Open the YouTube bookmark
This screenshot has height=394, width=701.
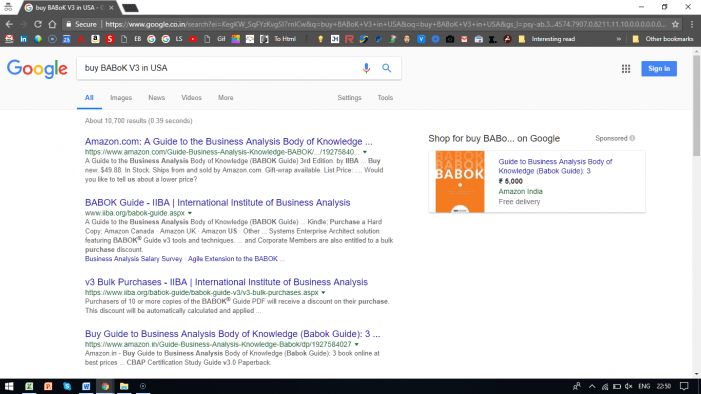[x=193, y=39]
